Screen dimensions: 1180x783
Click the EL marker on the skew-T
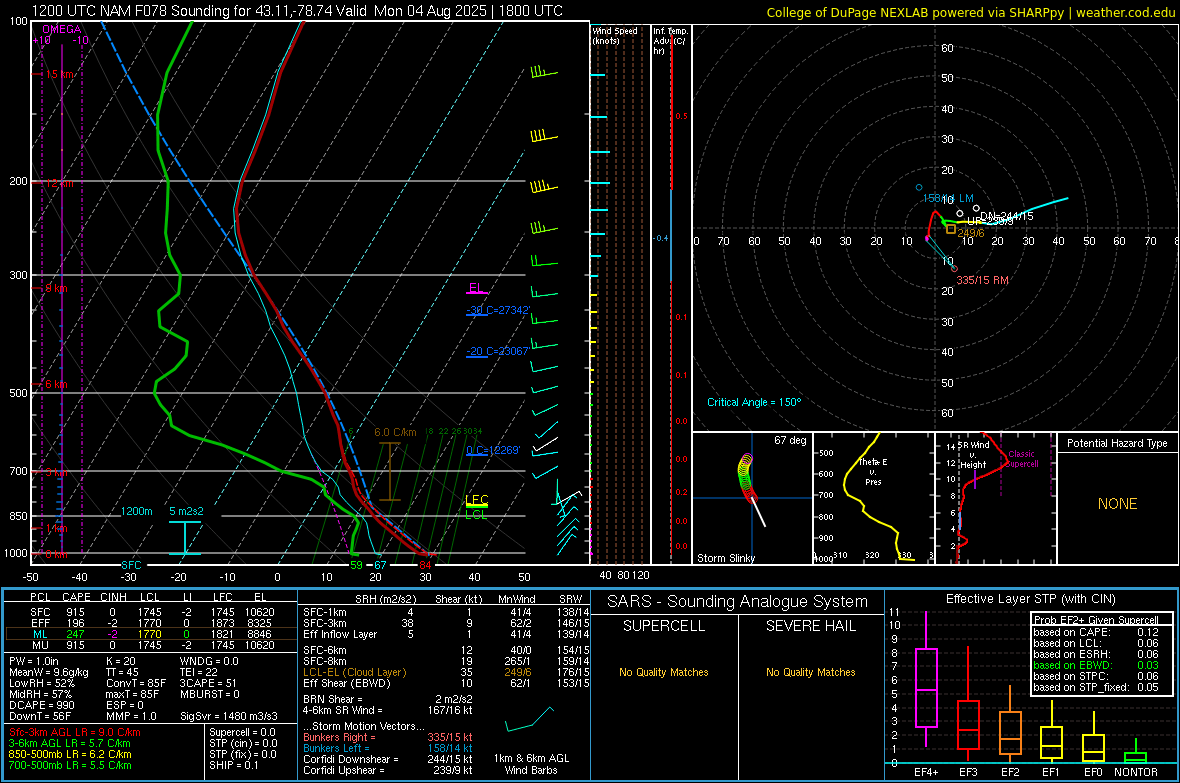coord(475,288)
